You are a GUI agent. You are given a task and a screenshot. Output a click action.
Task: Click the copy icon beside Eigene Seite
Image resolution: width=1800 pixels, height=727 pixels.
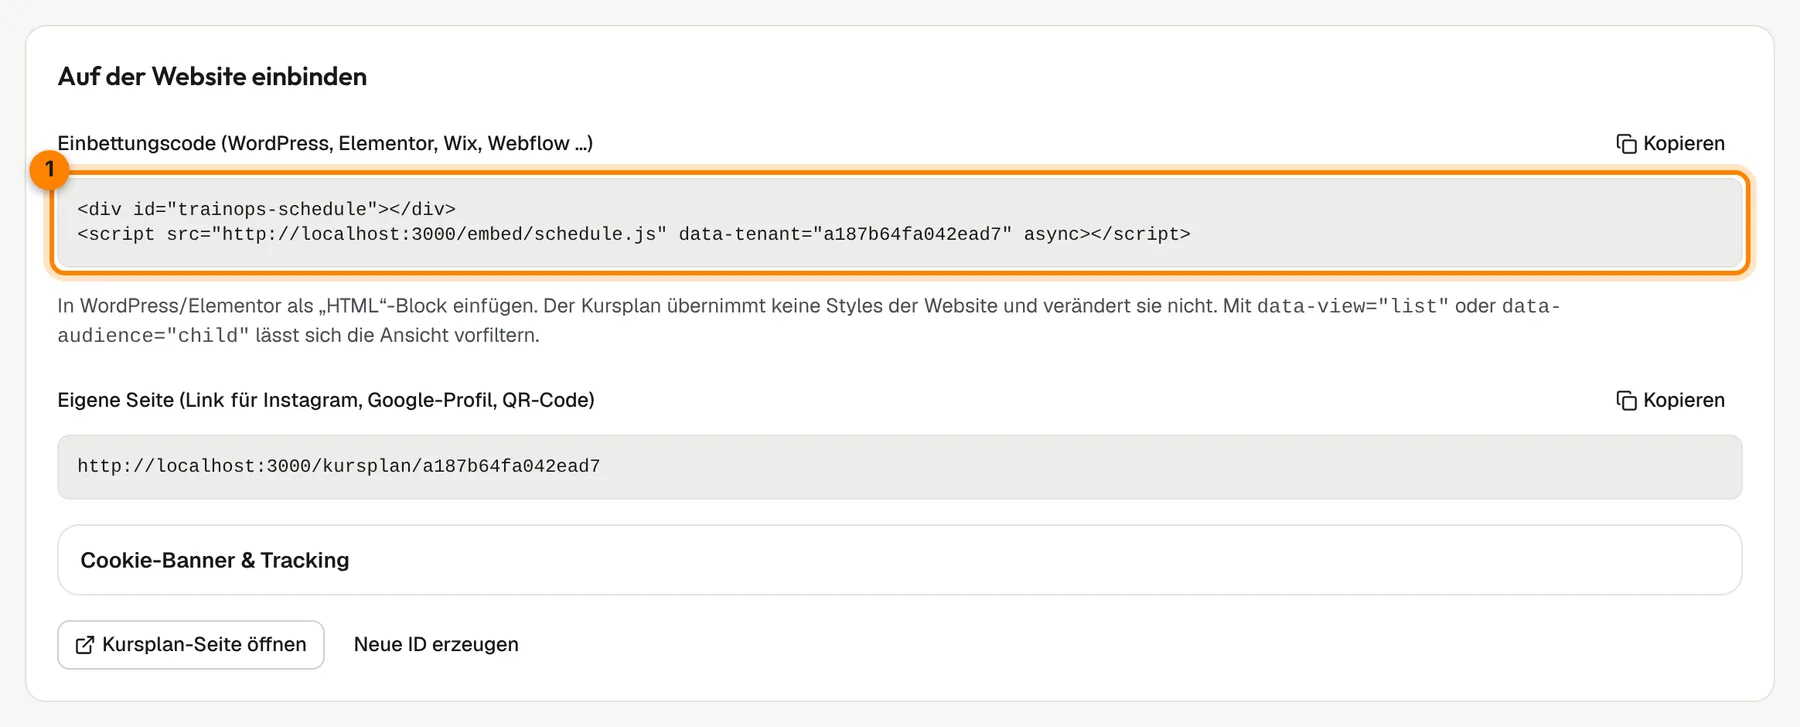tap(1626, 401)
